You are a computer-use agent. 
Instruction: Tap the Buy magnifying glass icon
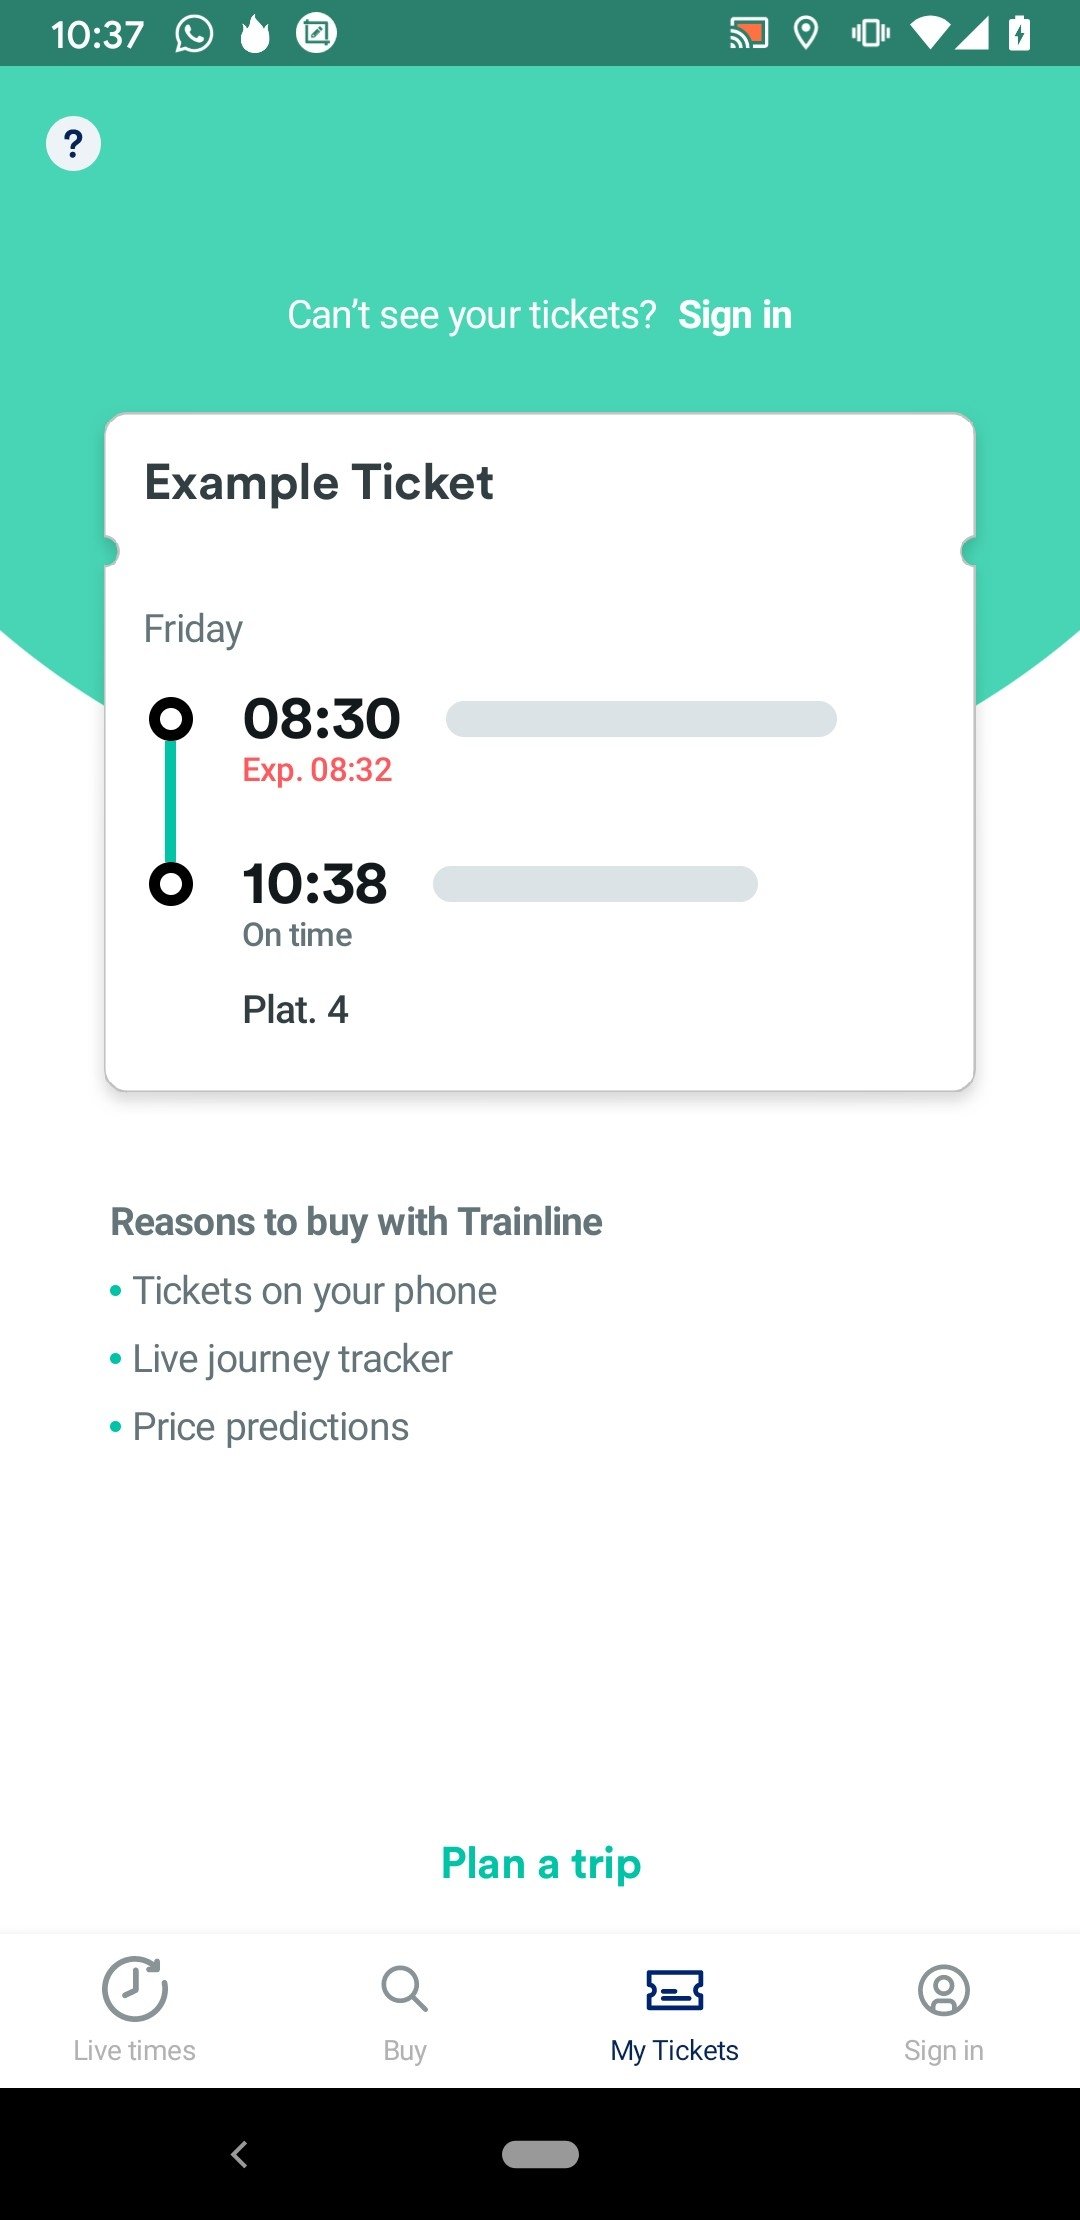(404, 1989)
